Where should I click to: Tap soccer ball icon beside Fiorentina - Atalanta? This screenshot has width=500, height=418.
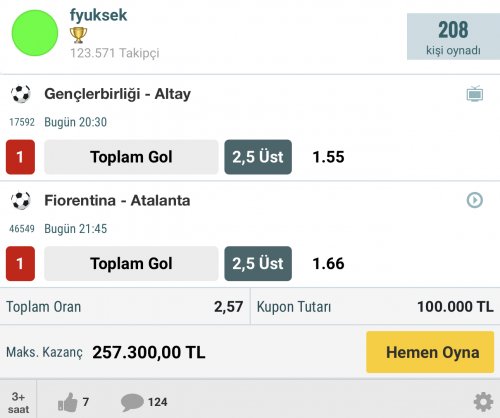click(x=21, y=200)
